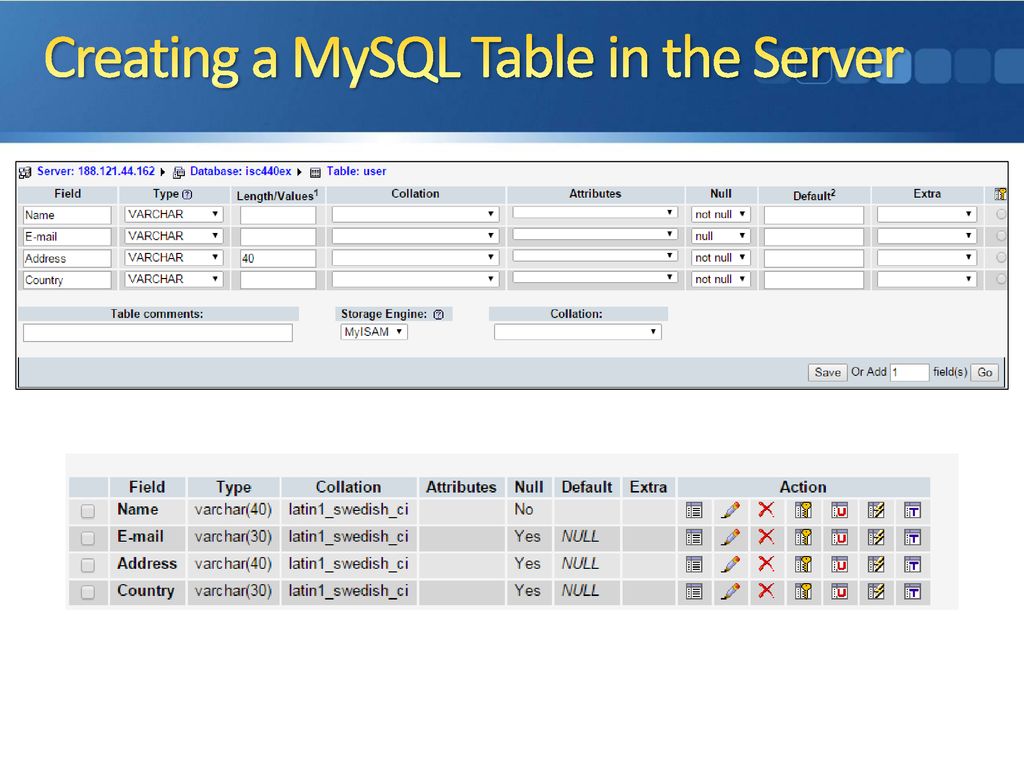The width and height of the screenshot is (1024, 768).
Task: Set primary key on the Address field
Action: click(803, 565)
